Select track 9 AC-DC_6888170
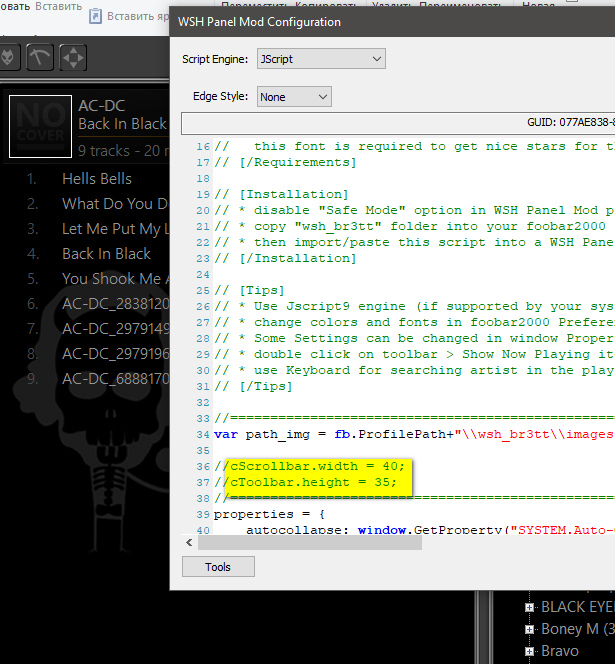Screen dimensions: 615x664 coord(115,379)
